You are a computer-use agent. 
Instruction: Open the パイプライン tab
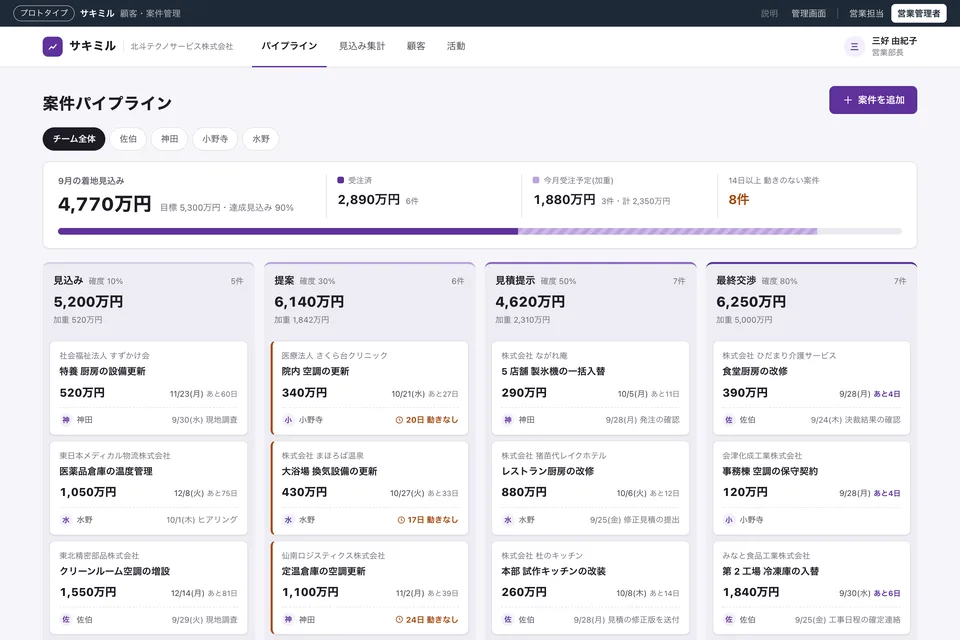pos(289,47)
